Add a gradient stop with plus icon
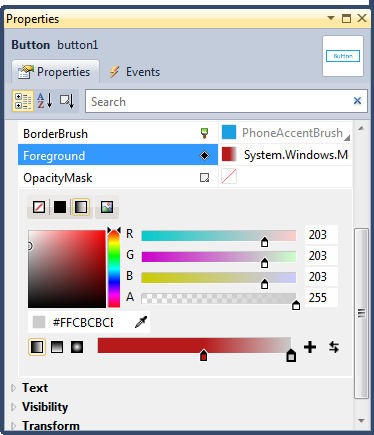 310,347
